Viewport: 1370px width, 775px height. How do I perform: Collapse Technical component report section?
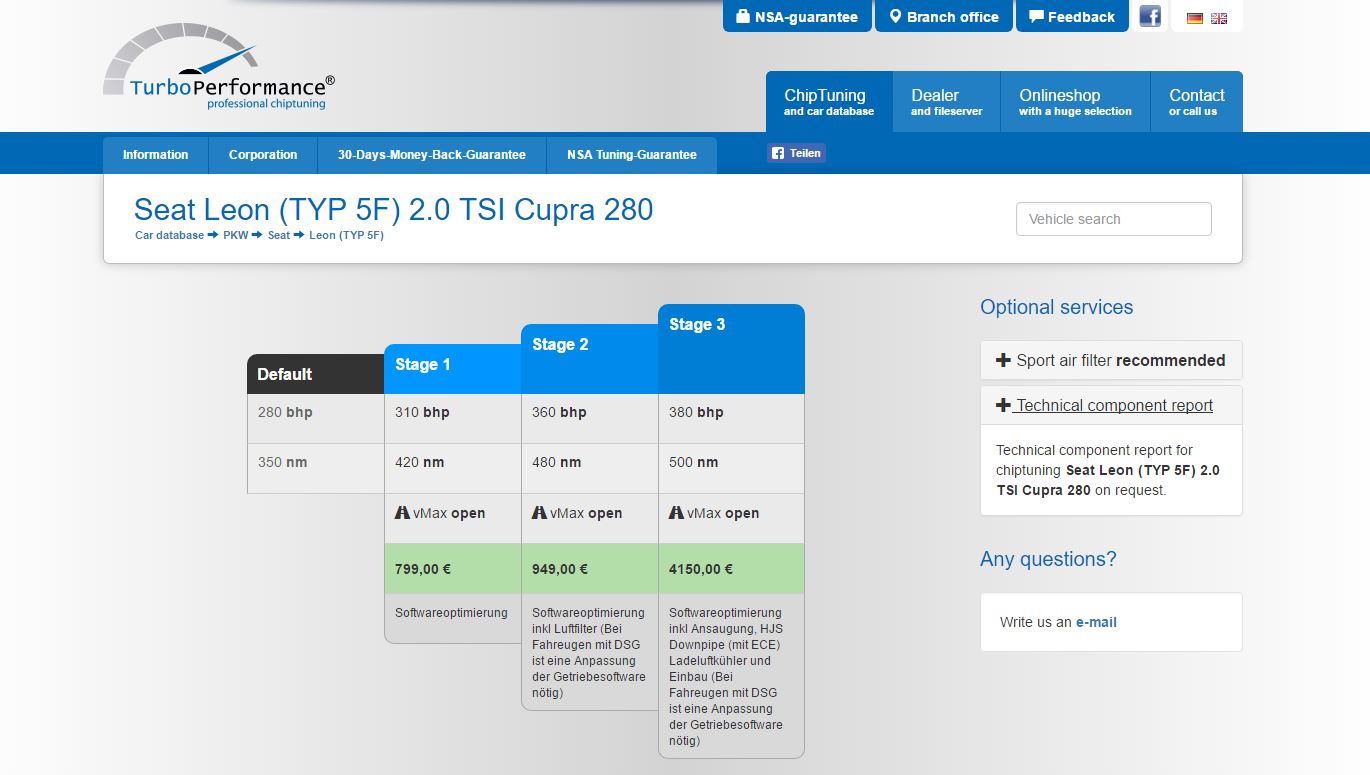coord(1111,405)
